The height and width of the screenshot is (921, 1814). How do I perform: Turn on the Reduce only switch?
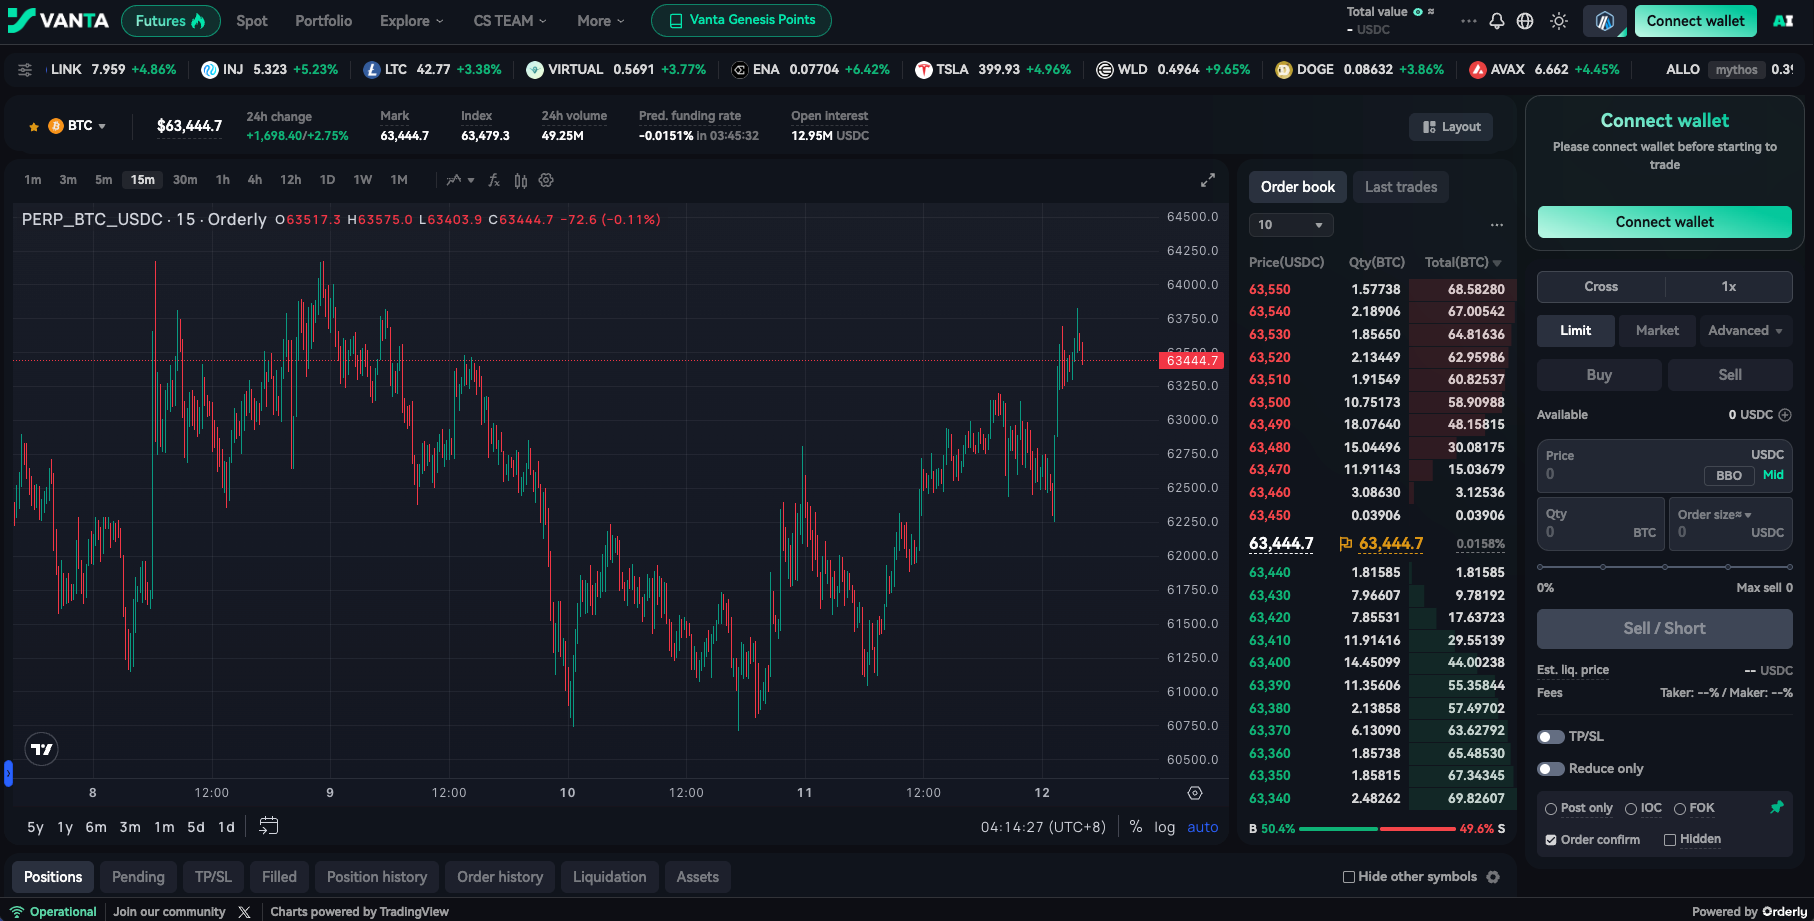point(1551,769)
